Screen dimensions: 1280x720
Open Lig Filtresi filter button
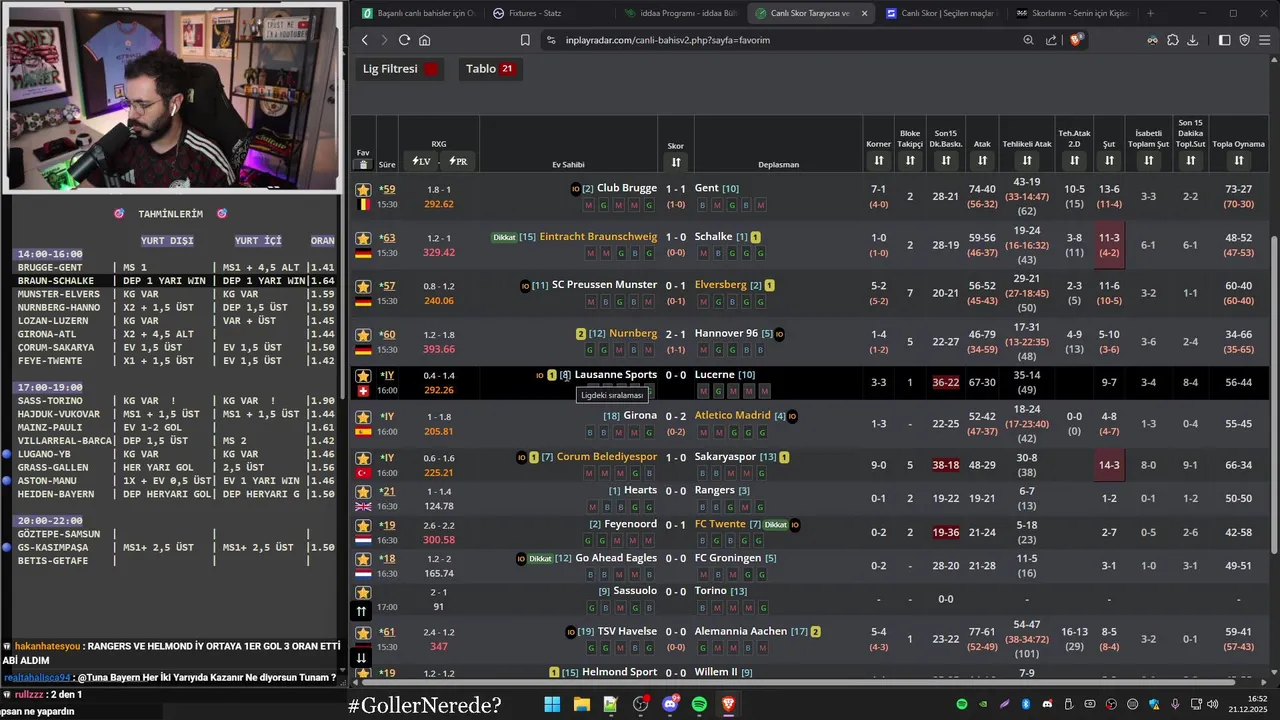(x=400, y=69)
